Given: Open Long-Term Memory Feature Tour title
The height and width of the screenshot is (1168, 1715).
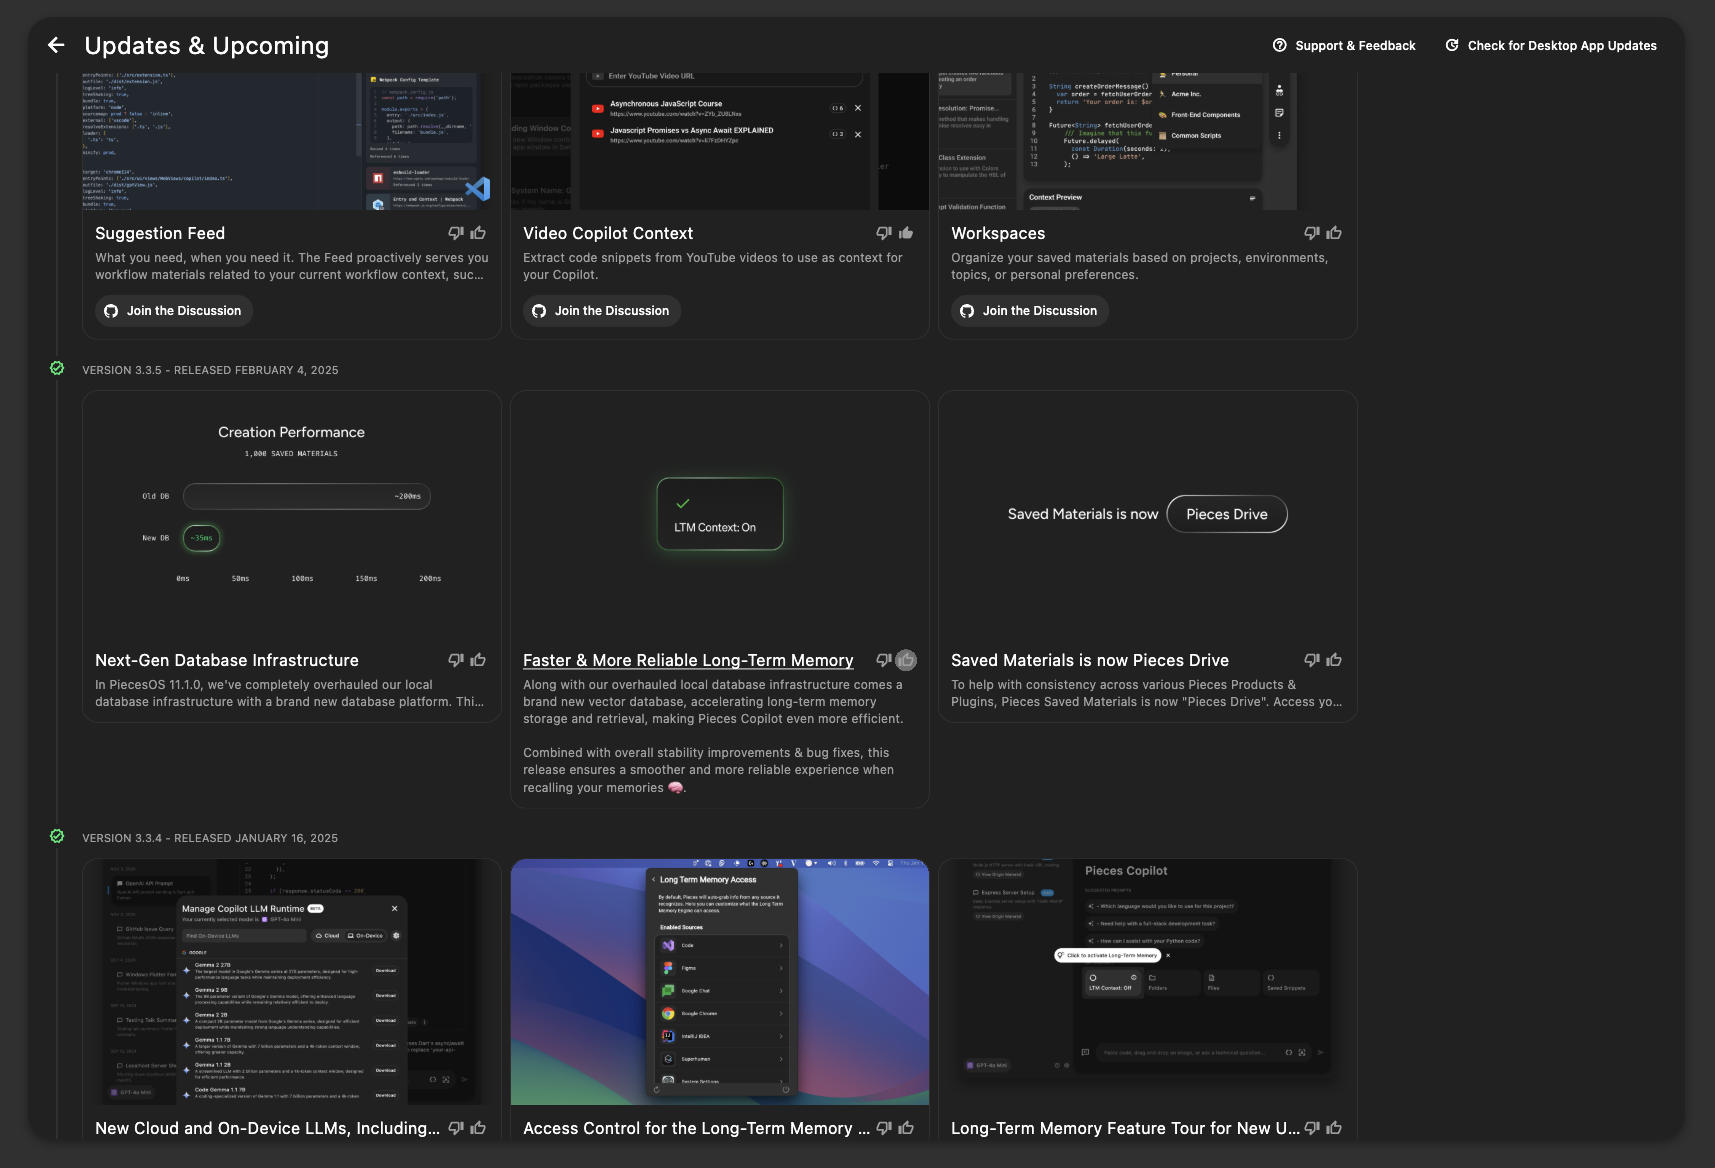Looking at the screenshot, I should [x=1125, y=1128].
